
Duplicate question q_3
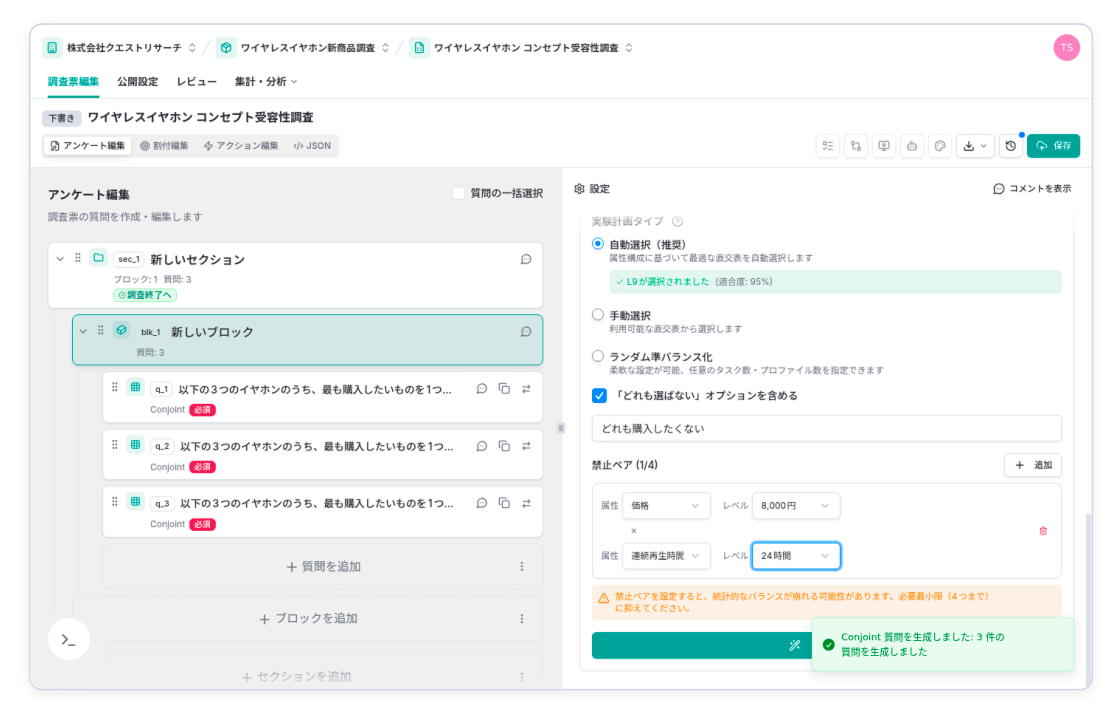[504, 503]
